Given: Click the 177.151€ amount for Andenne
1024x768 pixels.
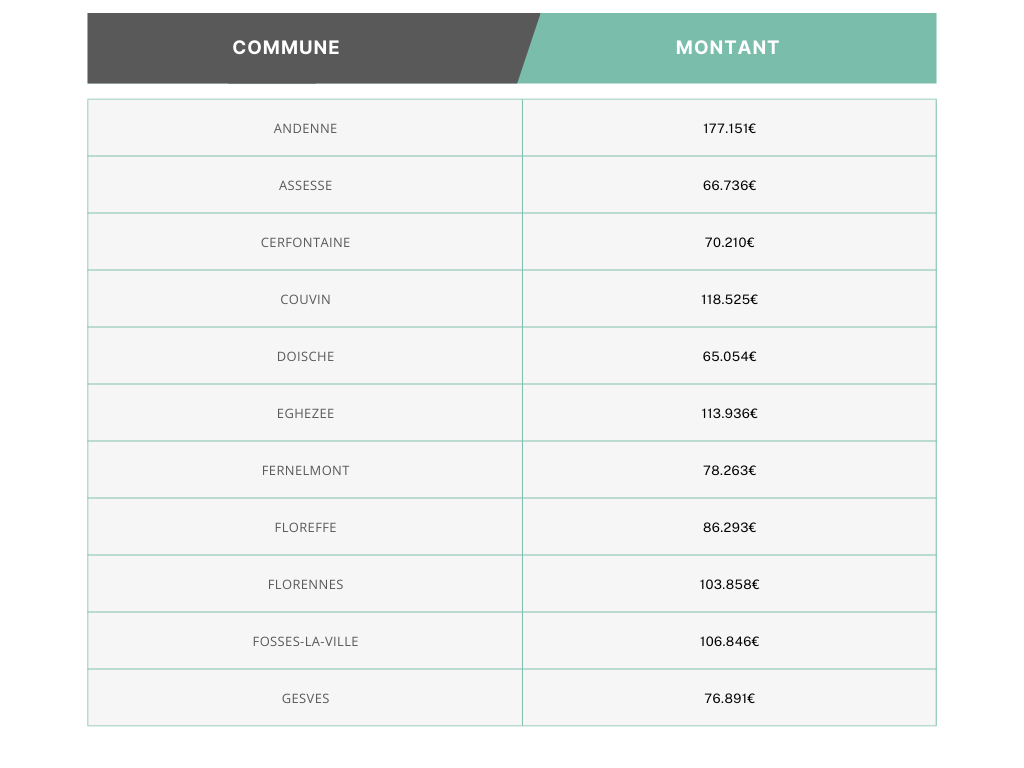Looking at the screenshot, I should (729, 129).
